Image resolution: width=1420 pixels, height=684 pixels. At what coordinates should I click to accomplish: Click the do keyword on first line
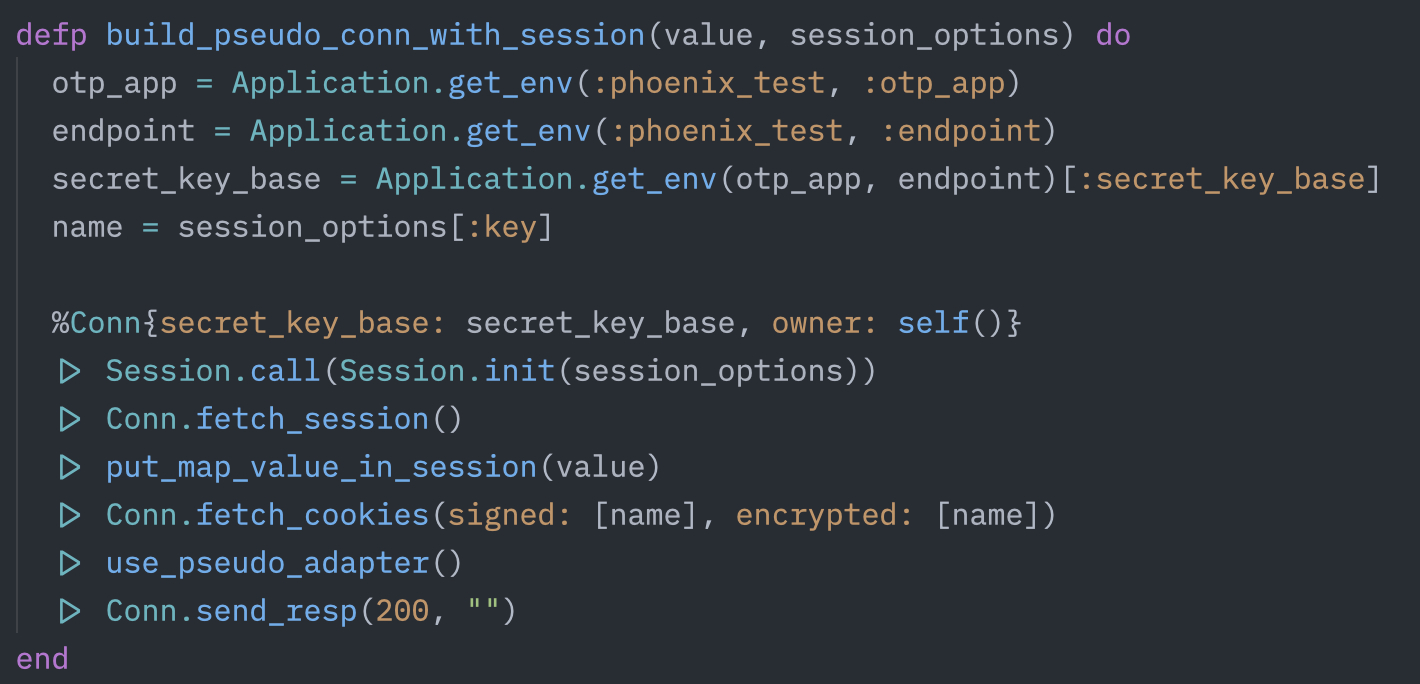point(1113,35)
